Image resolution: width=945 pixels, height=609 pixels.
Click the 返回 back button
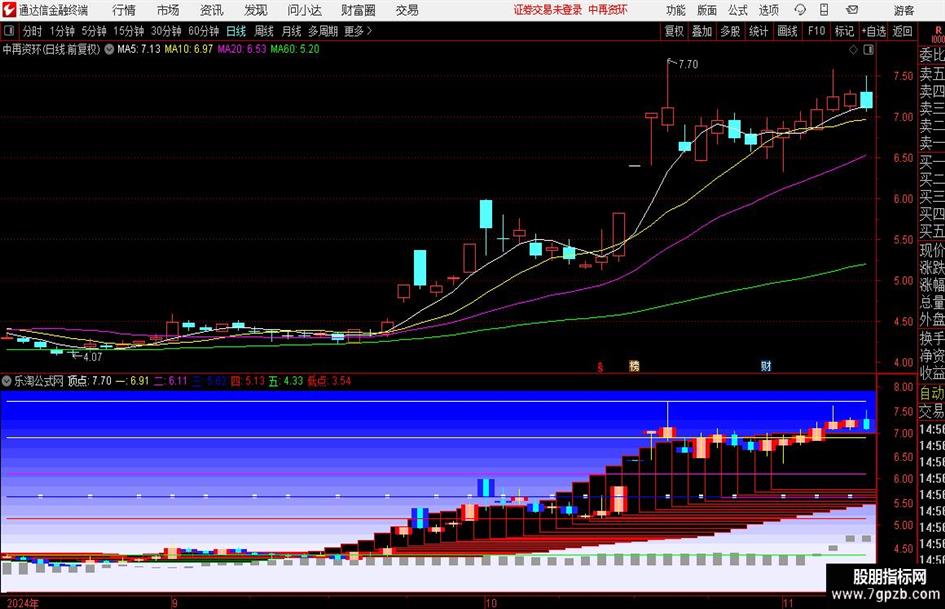902,31
